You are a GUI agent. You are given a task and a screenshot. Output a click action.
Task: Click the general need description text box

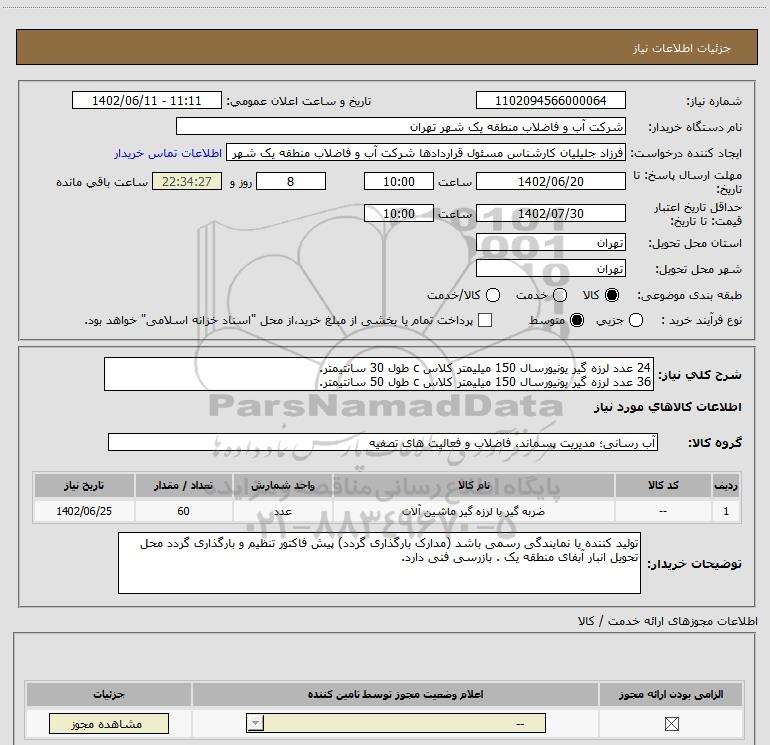[x=379, y=374]
